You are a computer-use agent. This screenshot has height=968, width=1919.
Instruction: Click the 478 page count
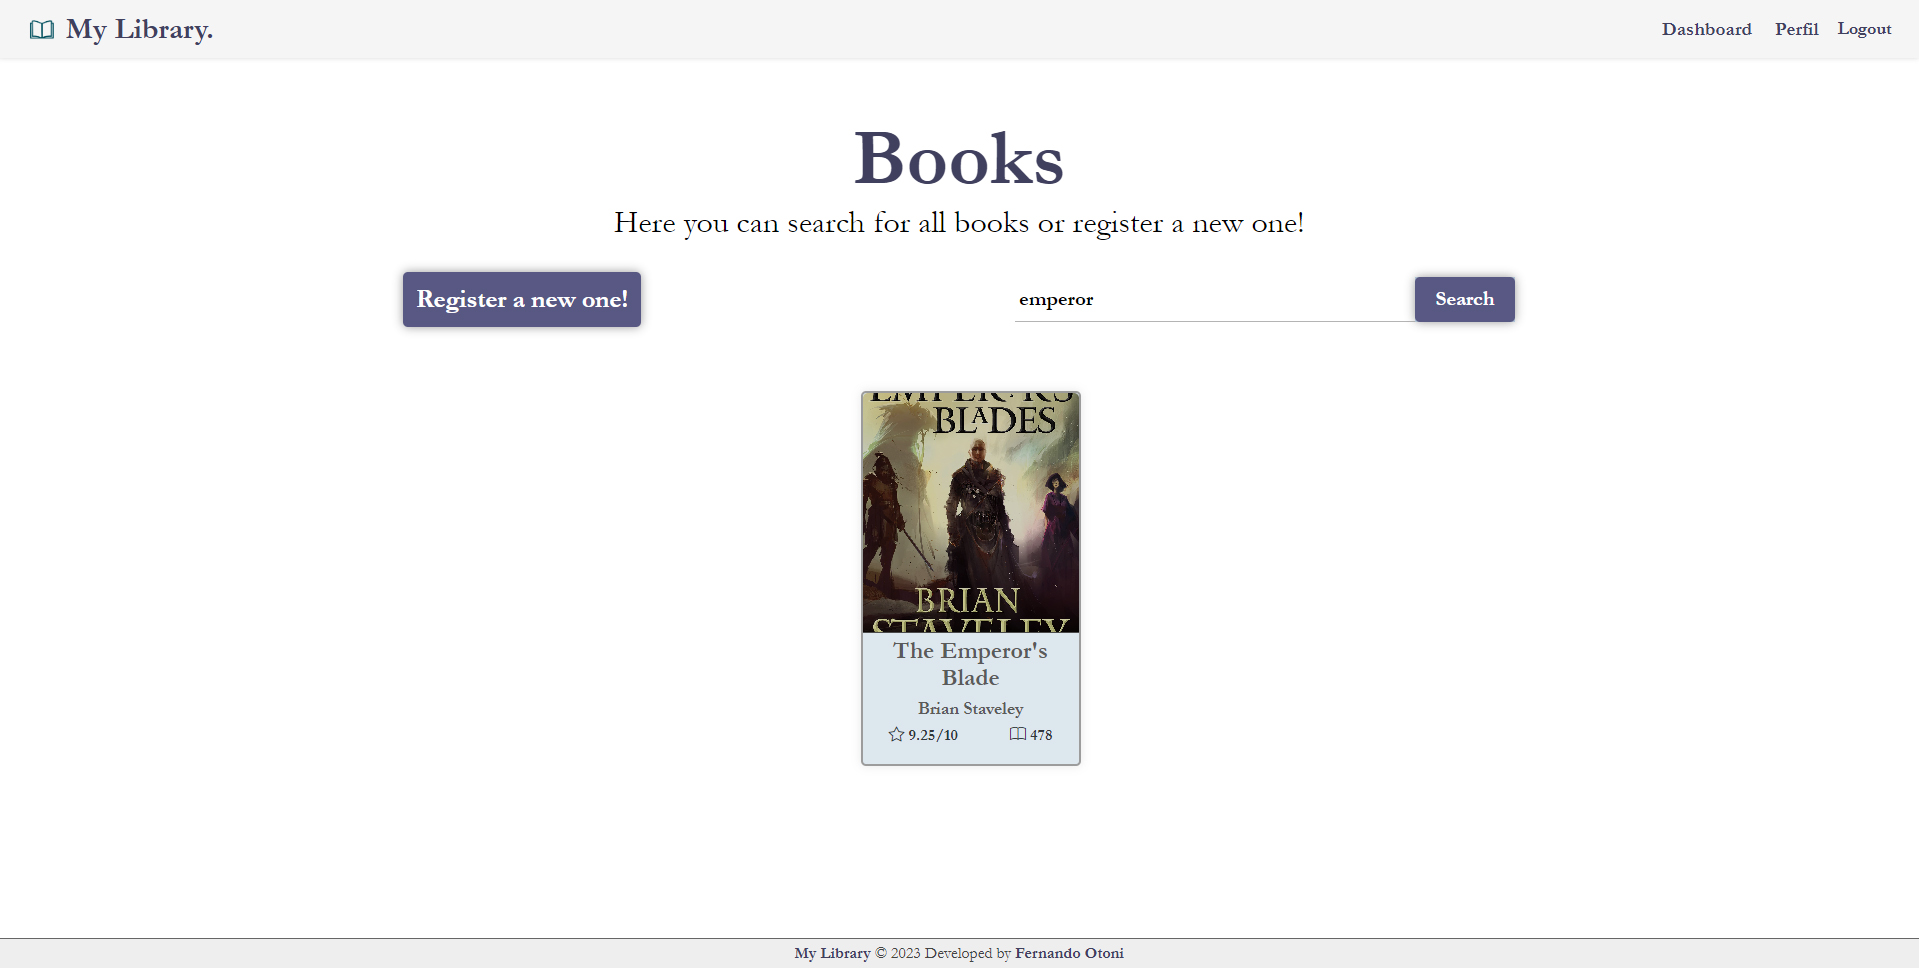pos(1042,734)
